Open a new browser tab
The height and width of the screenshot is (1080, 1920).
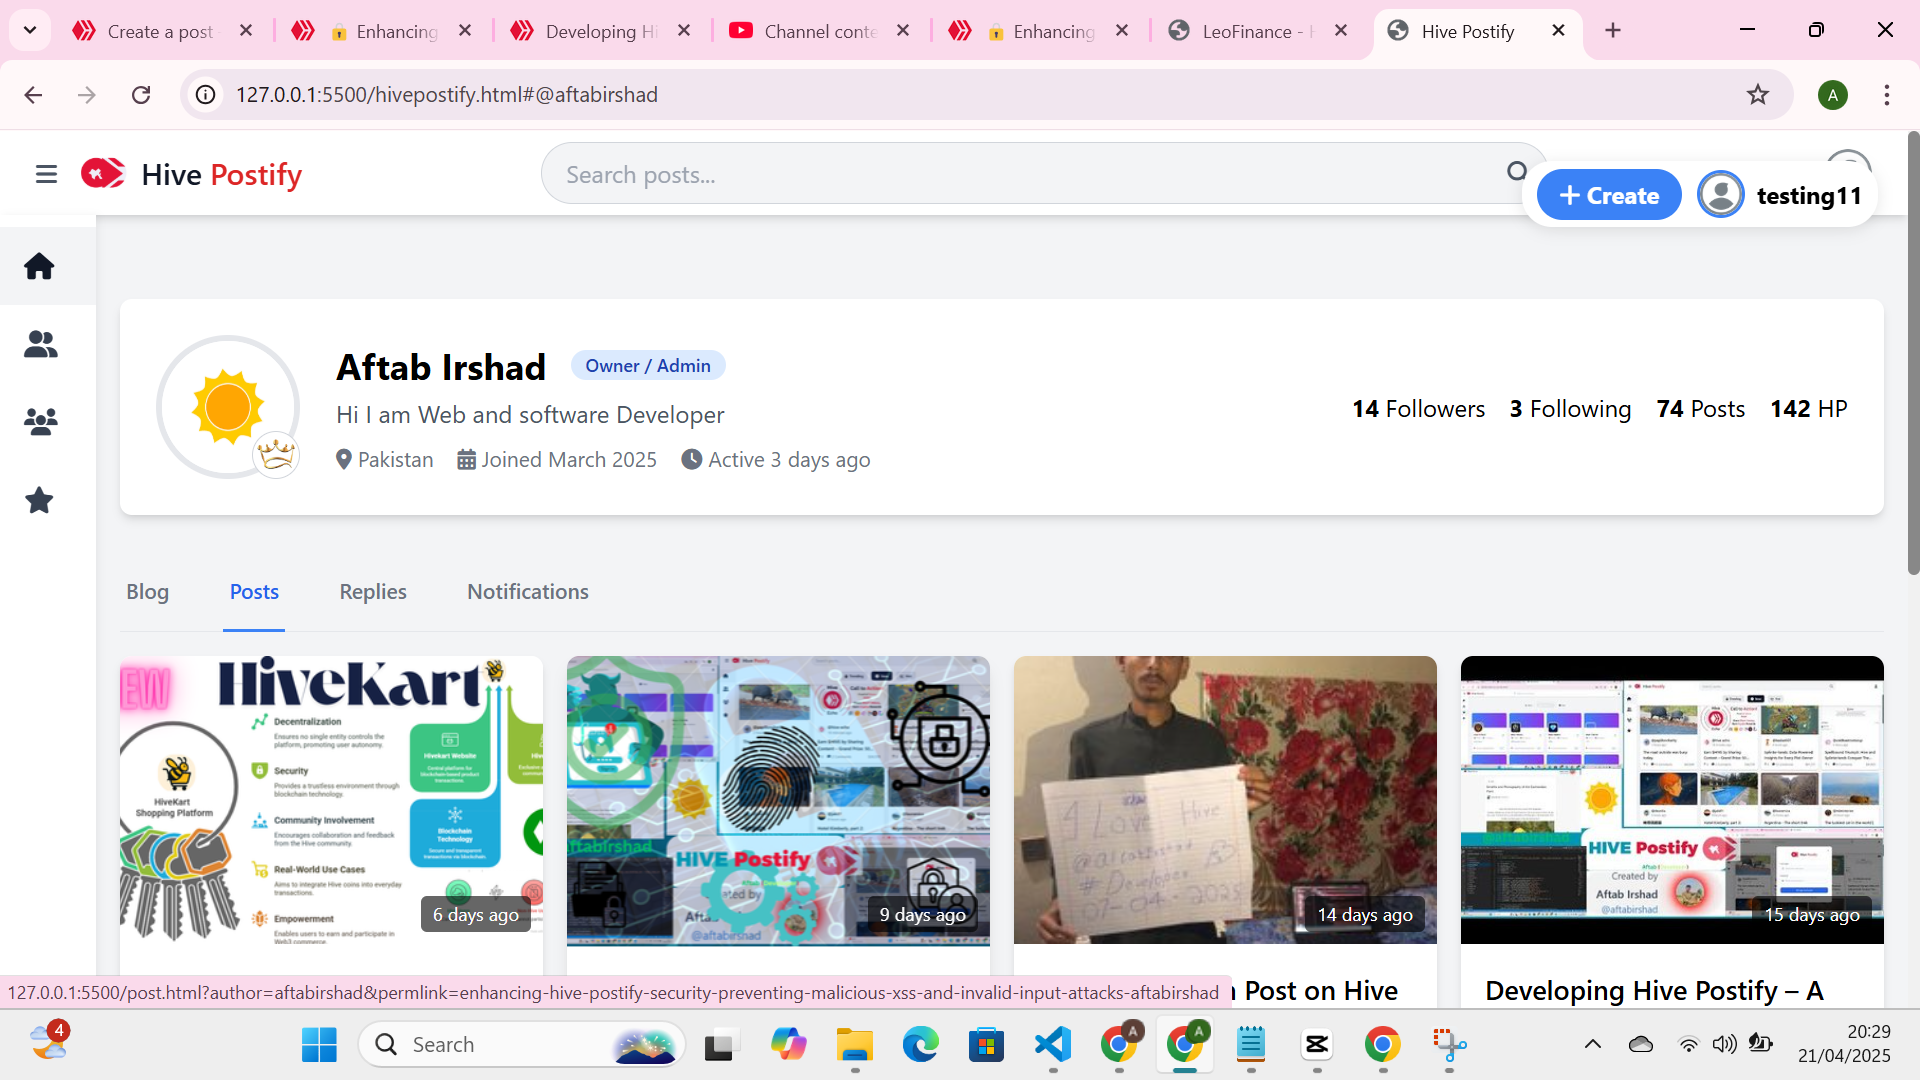[x=1613, y=31]
